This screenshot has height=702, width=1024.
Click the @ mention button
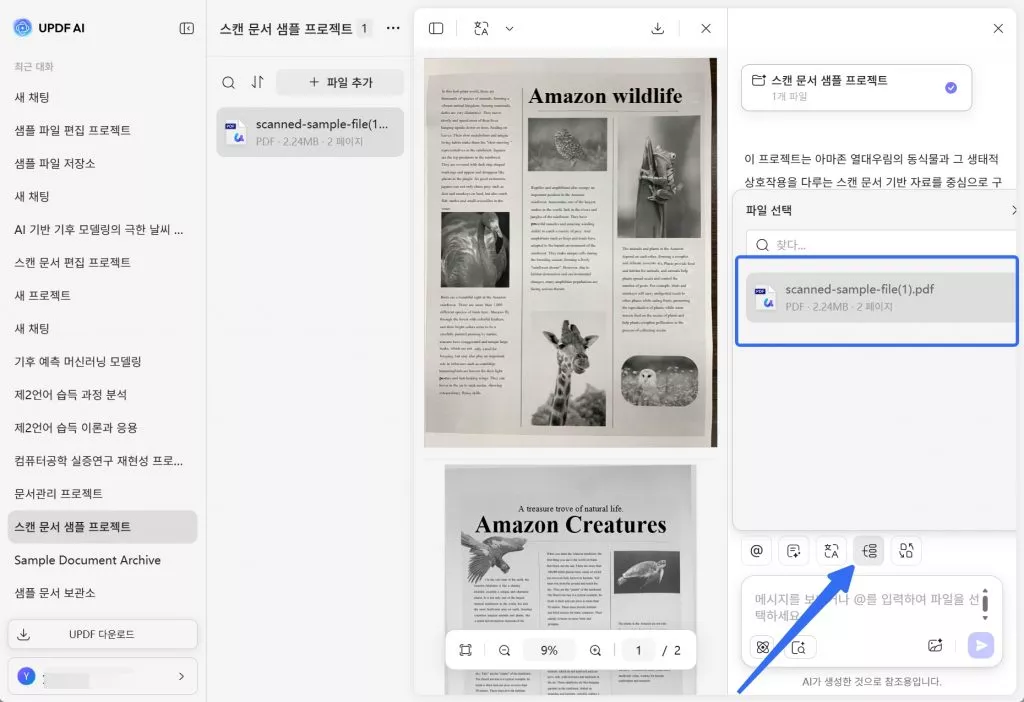[756, 550]
